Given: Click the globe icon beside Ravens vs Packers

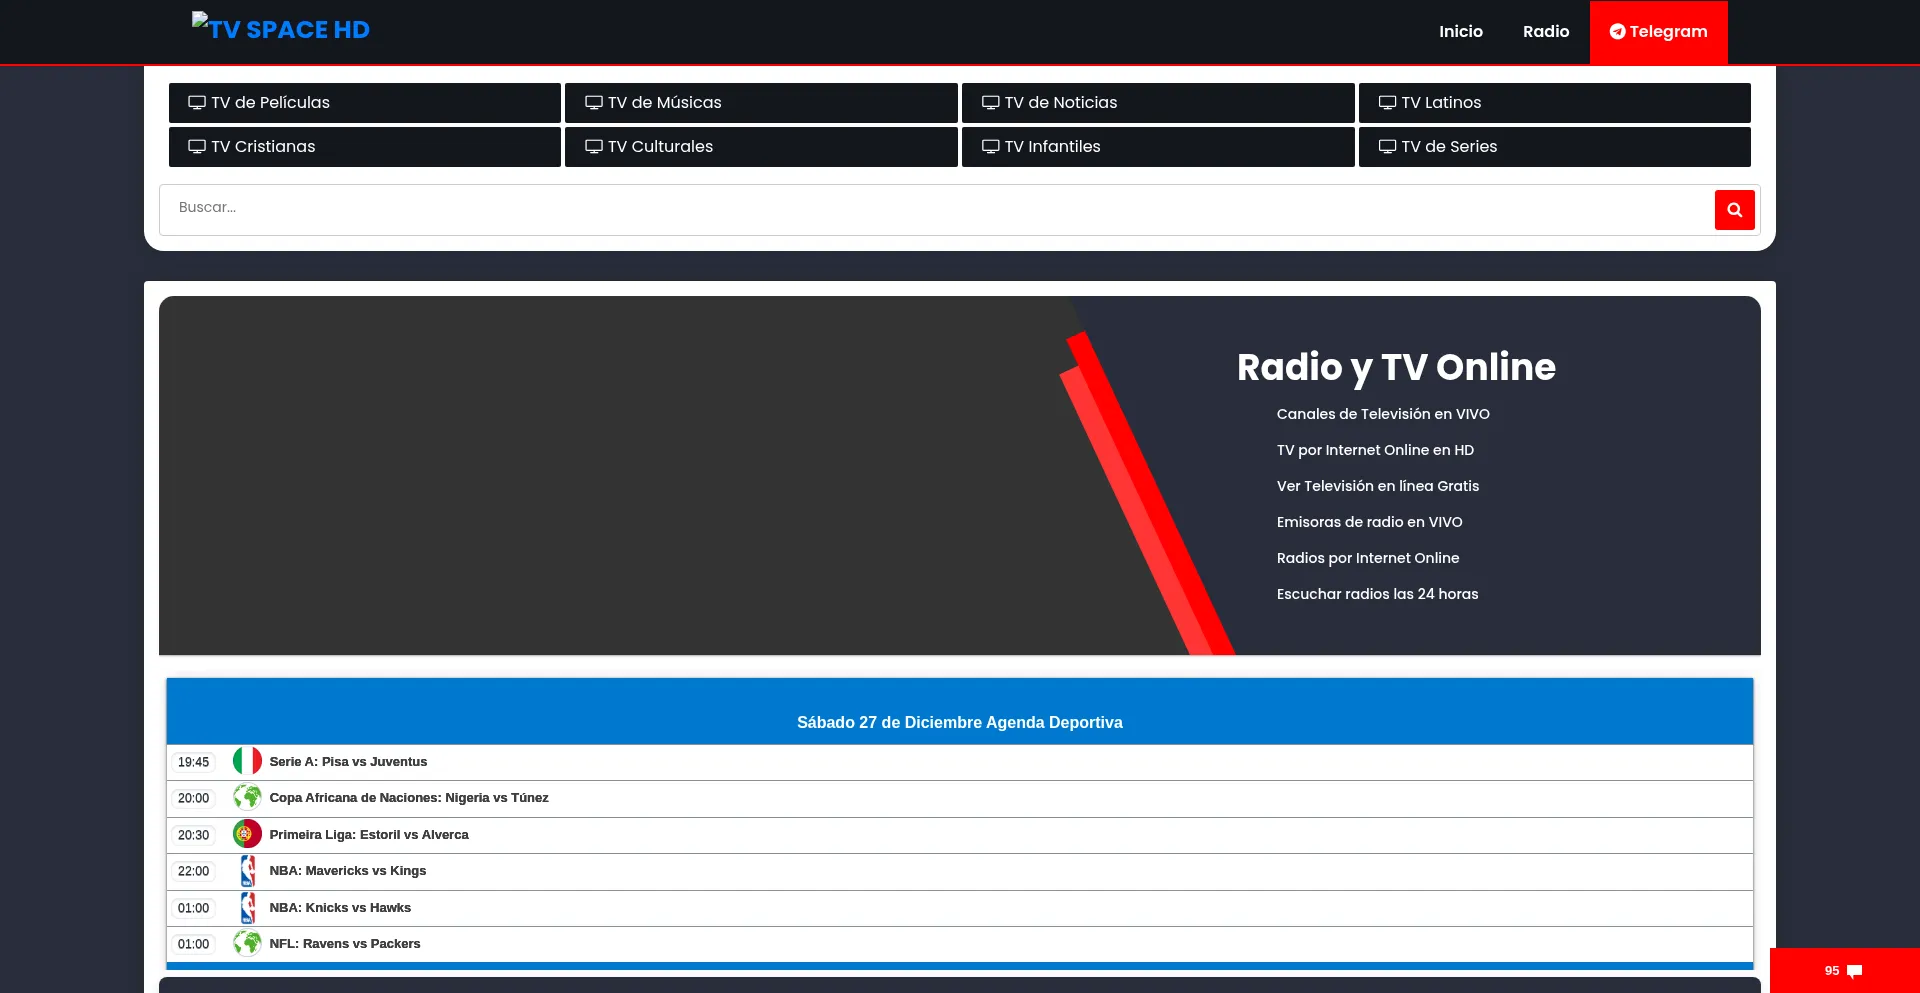Looking at the screenshot, I should point(247,943).
